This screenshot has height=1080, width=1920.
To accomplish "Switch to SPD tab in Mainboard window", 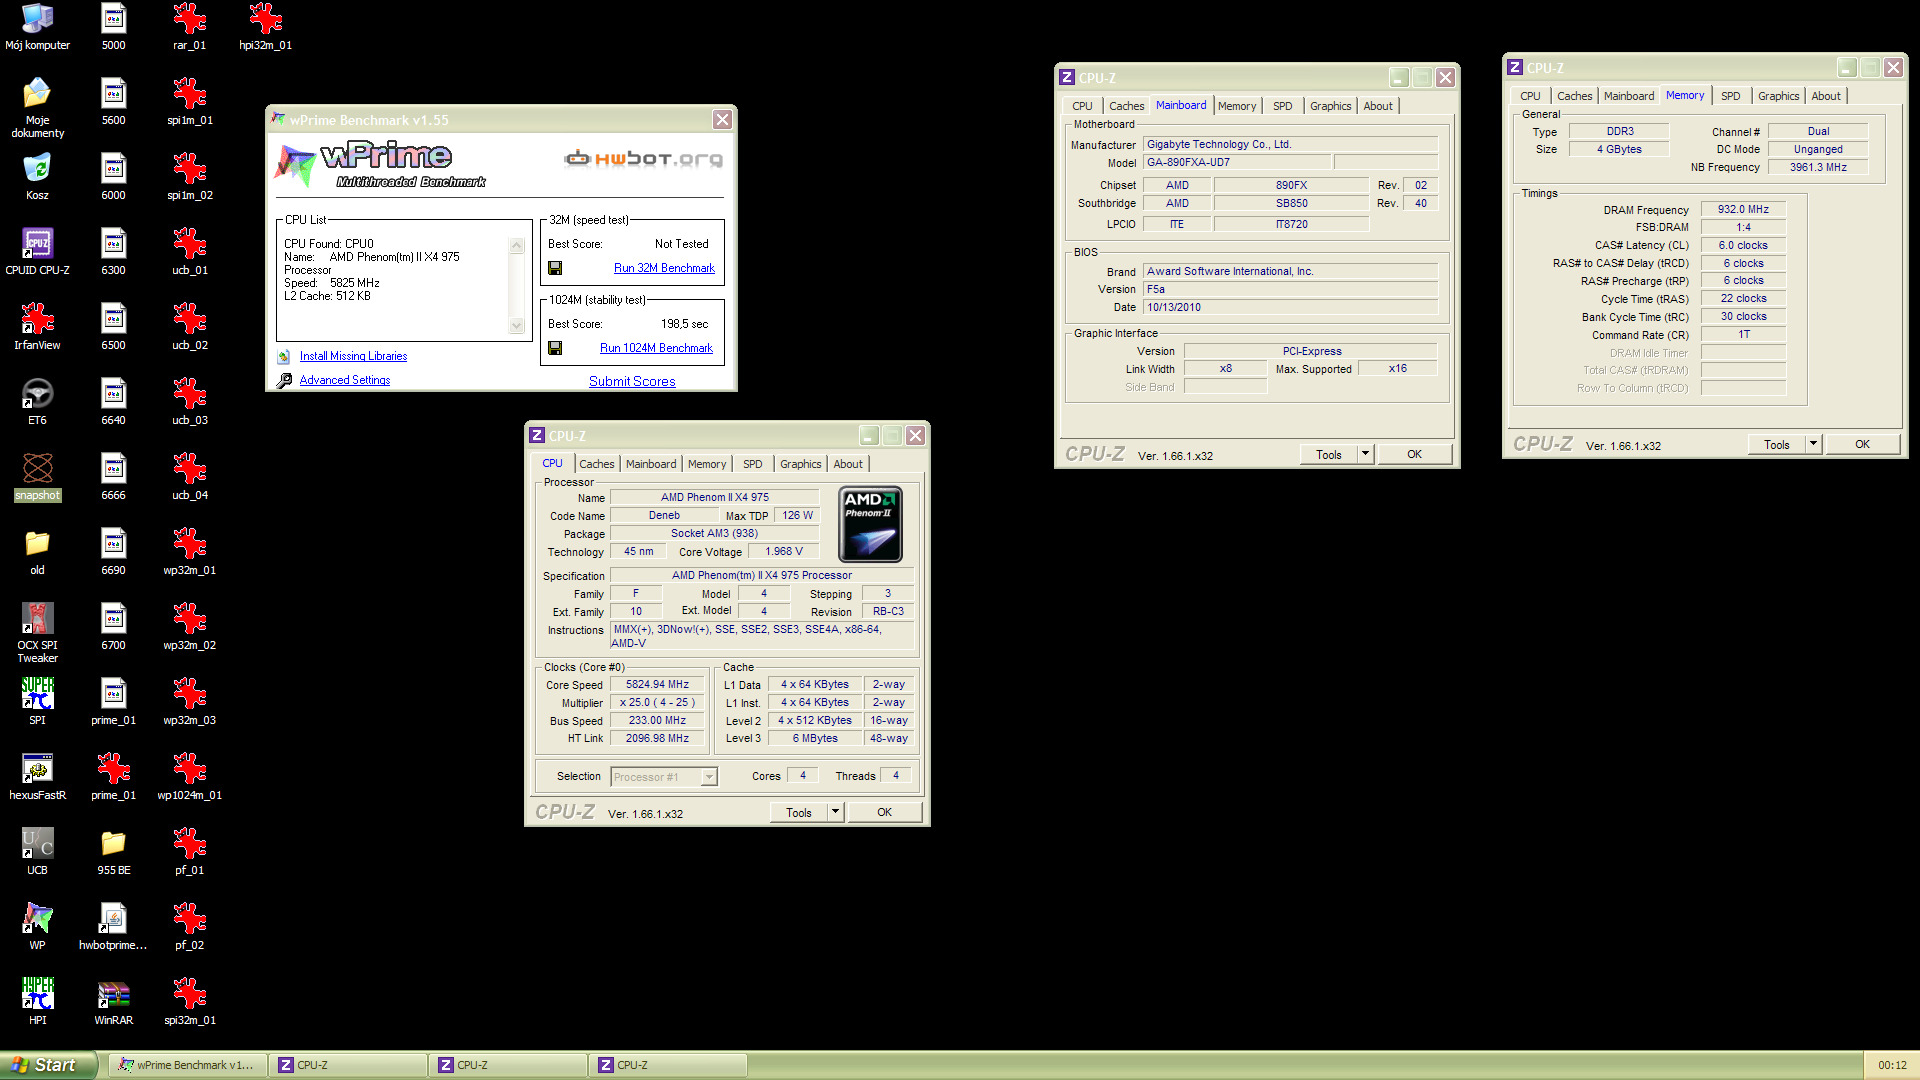I will click(x=1283, y=106).
